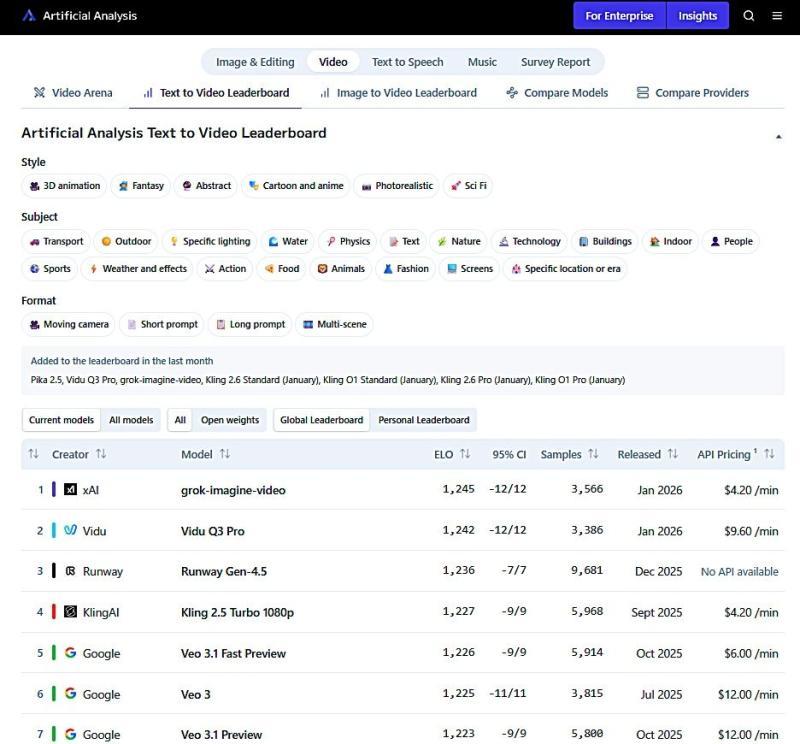Toggle the Photorealistic style filter
Screen dimensions: 800x744
pyautogui.click(x=397, y=186)
